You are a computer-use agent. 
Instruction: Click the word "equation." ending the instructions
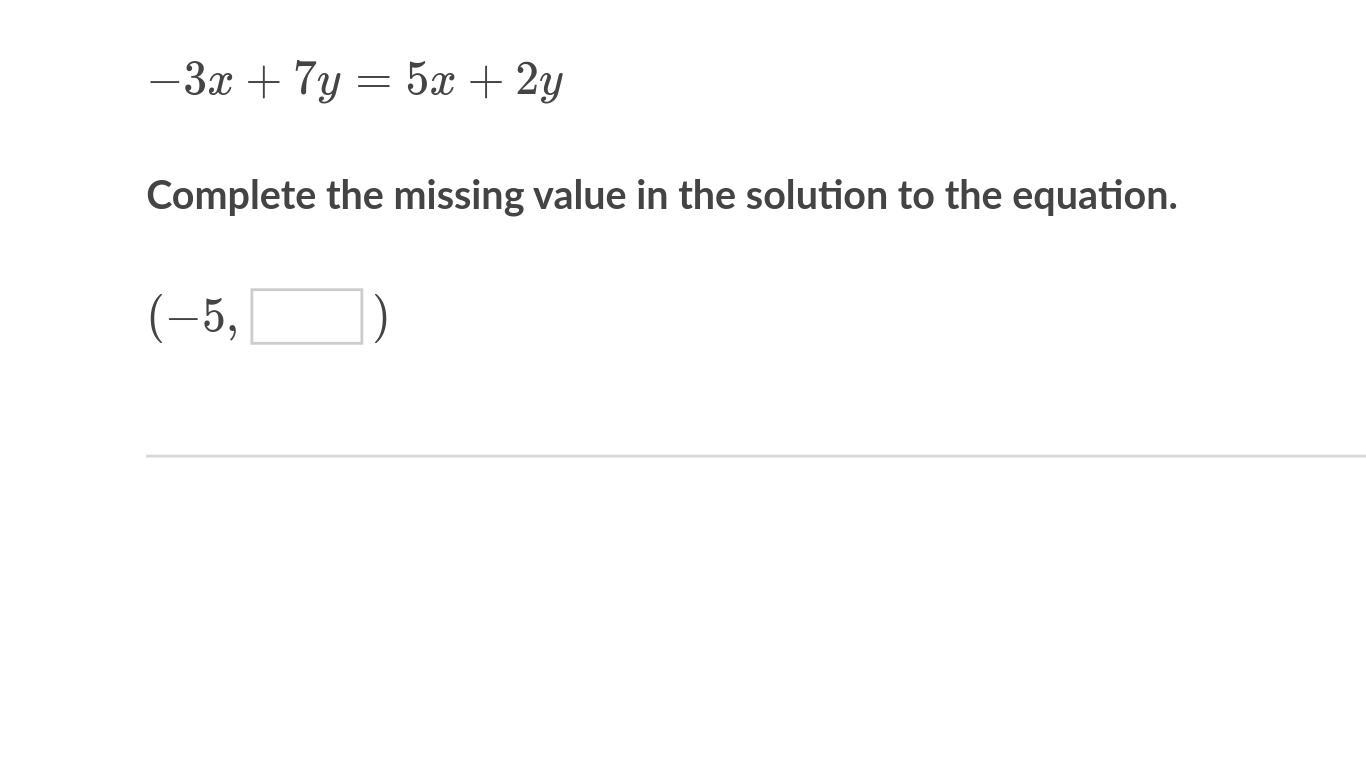point(1094,196)
